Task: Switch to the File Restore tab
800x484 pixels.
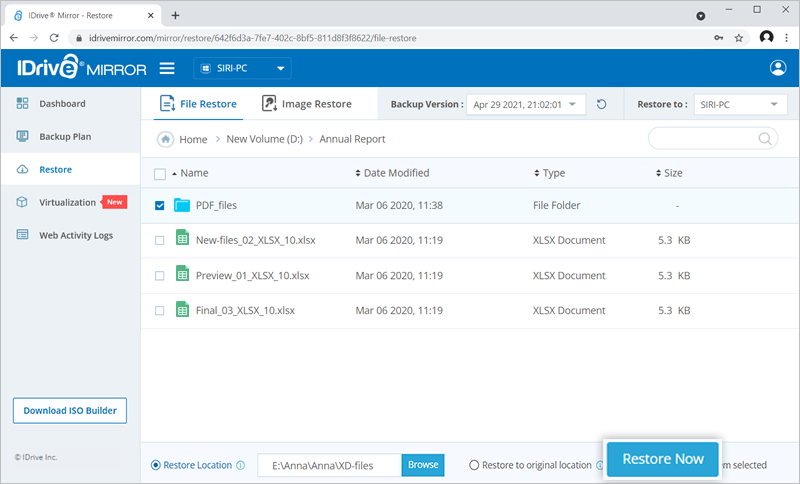Action: 198,104
